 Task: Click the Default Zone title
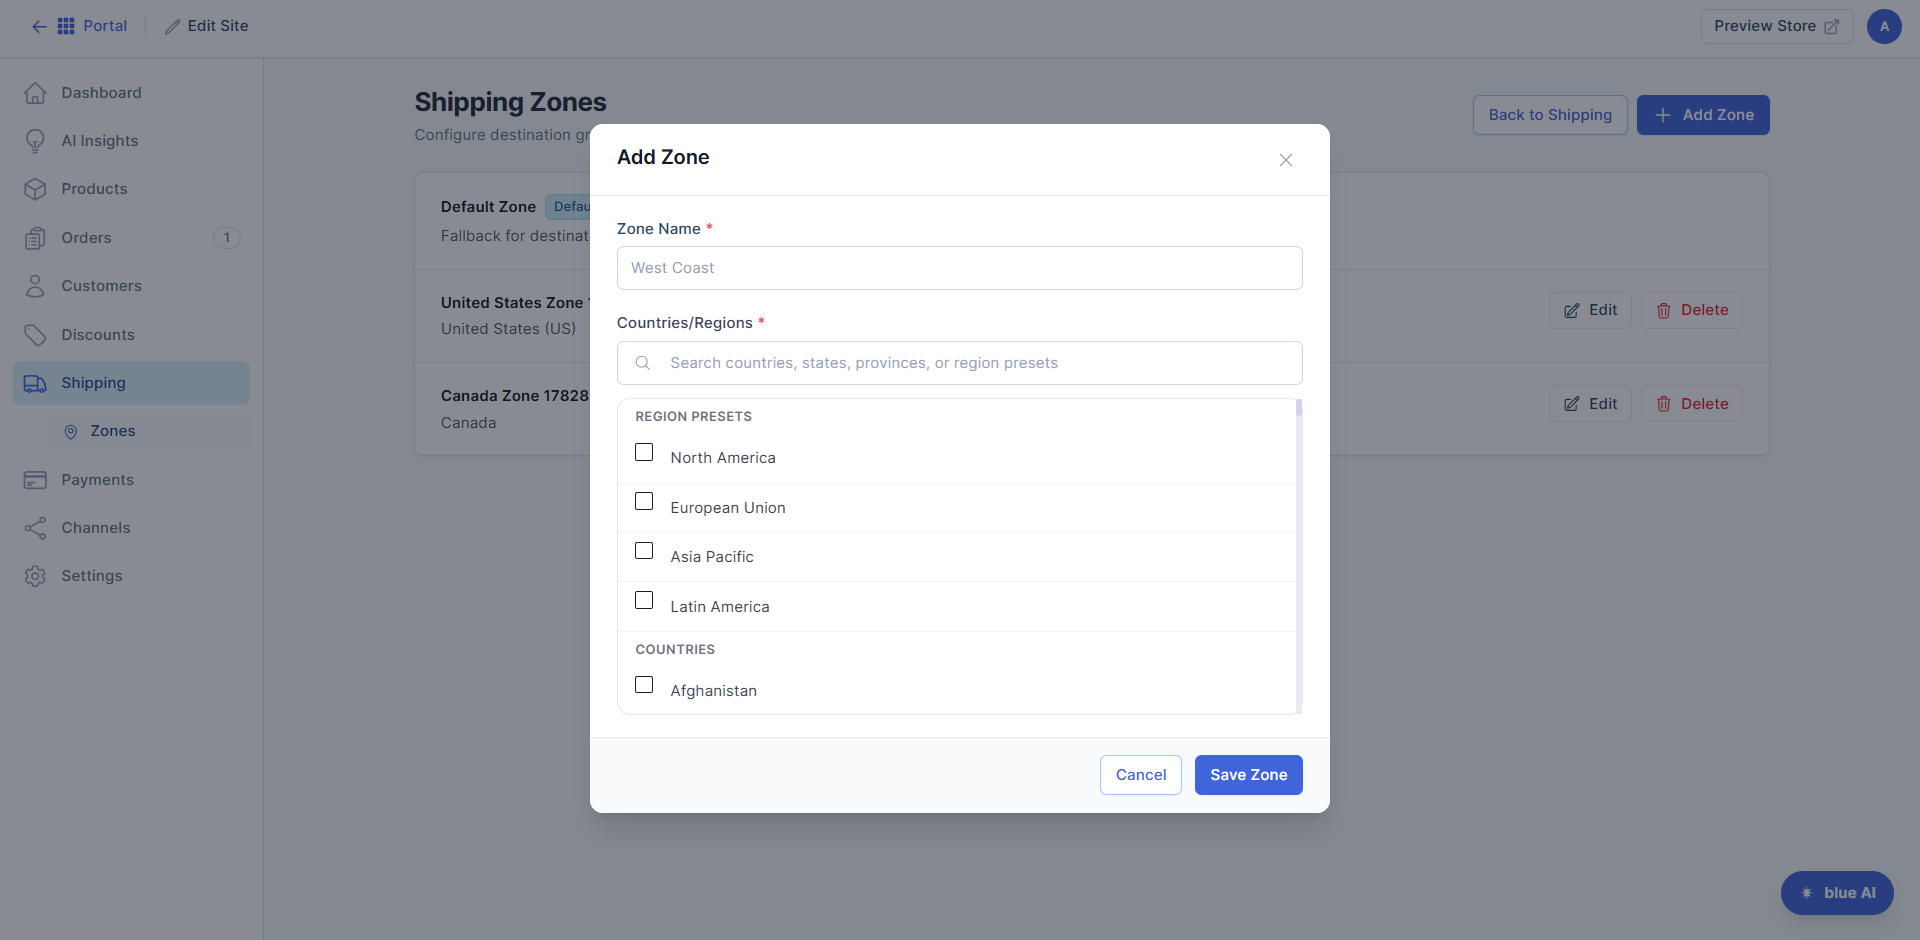[x=488, y=207]
